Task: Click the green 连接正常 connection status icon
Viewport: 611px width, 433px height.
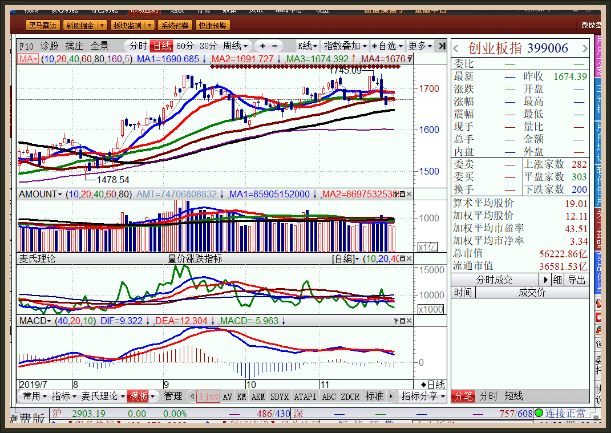Action: click(539, 413)
